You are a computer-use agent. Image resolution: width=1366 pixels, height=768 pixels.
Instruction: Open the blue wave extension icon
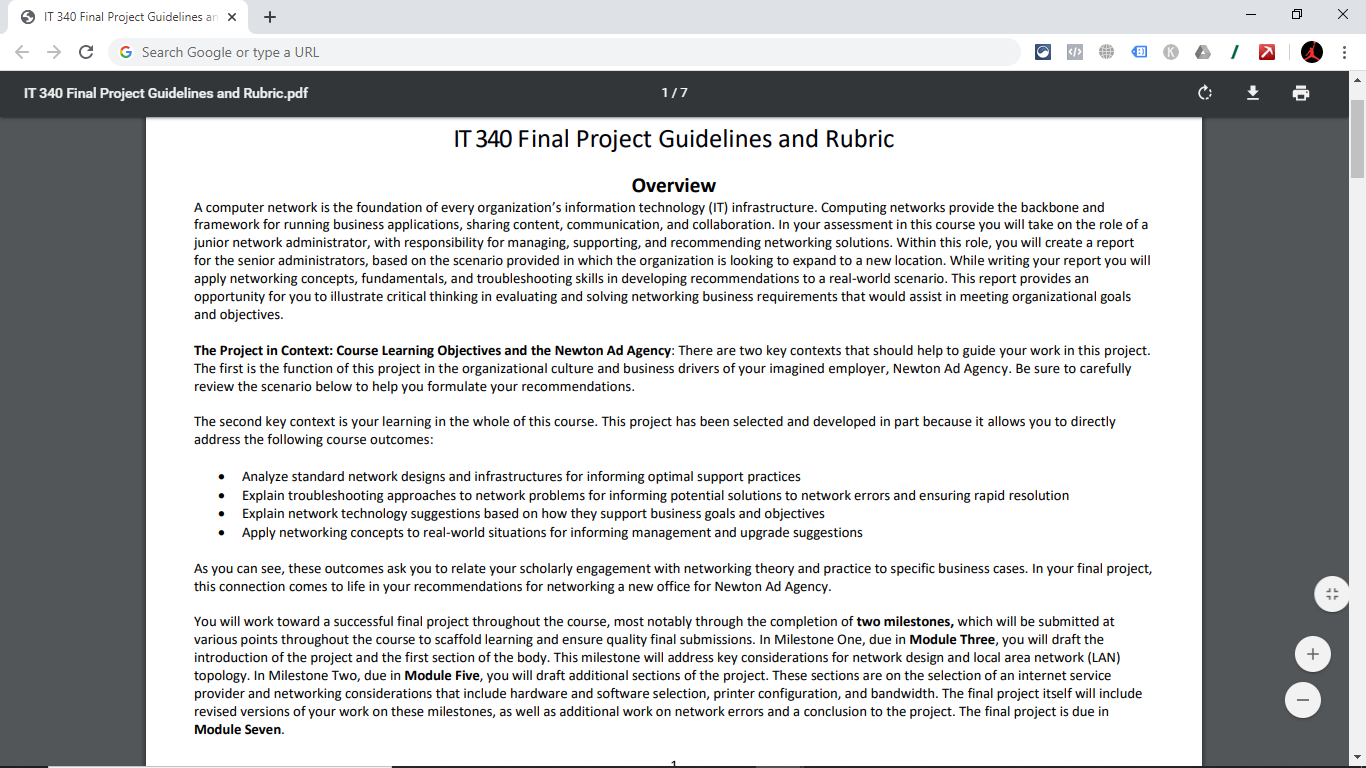point(1043,52)
